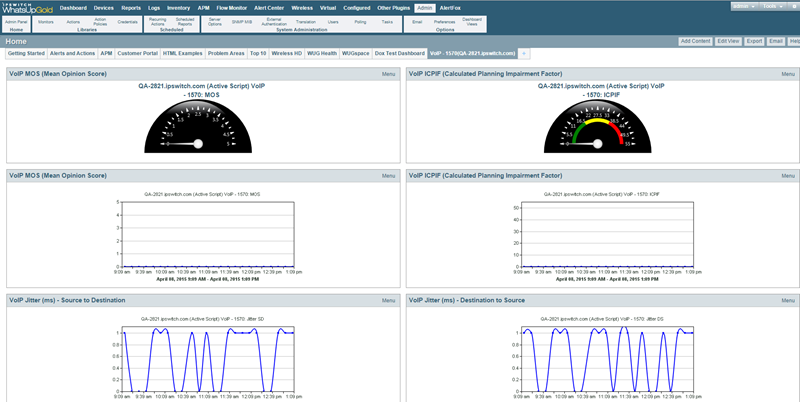
Task: Open the Reports top menu
Action: click(131, 8)
